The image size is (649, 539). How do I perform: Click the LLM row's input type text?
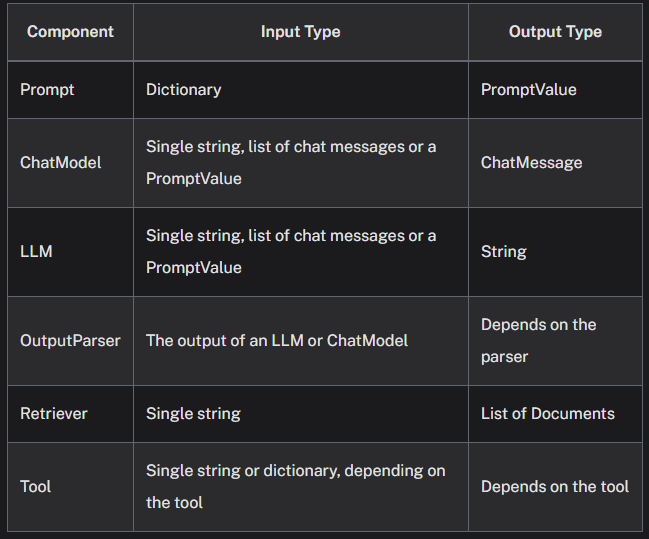[291, 251]
